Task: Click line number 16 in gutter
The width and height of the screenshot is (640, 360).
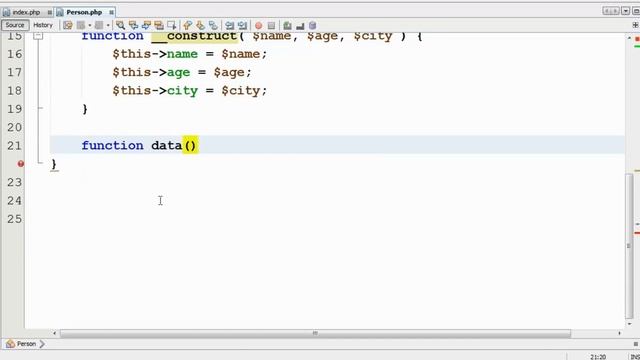Action: pos(14,54)
